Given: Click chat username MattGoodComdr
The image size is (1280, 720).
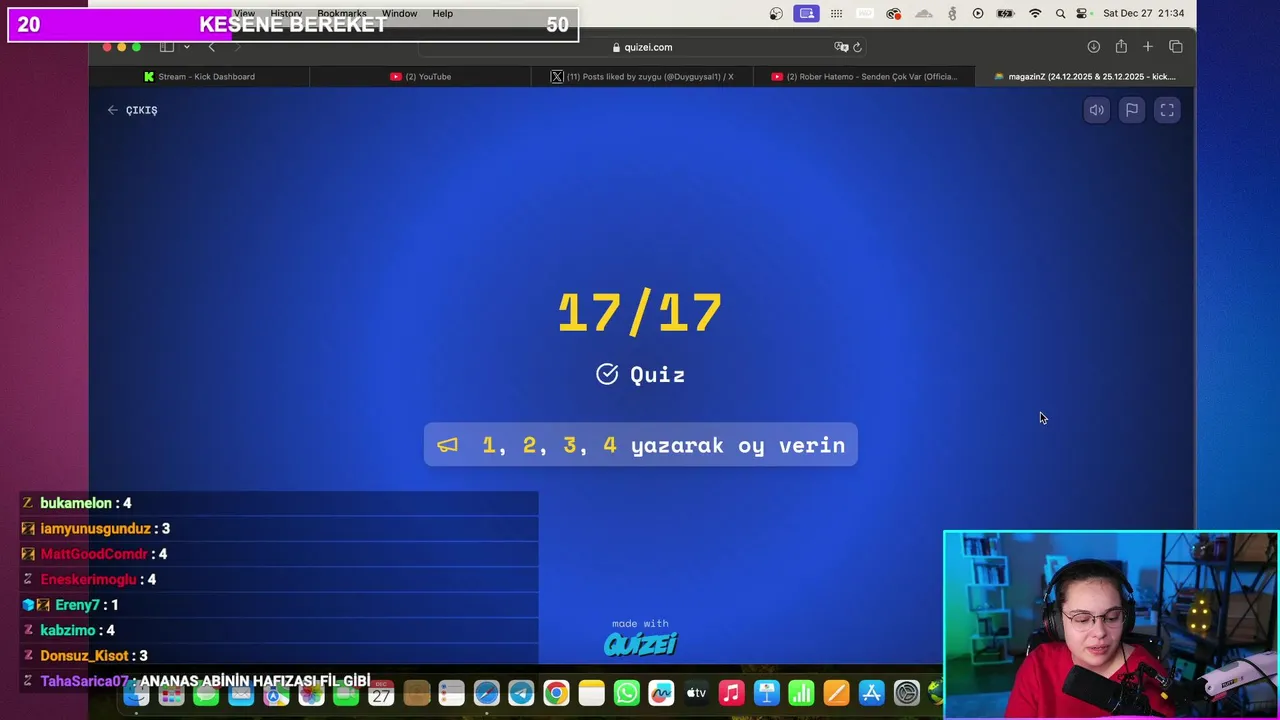Looking at the screenshot, I should point(94,554).
